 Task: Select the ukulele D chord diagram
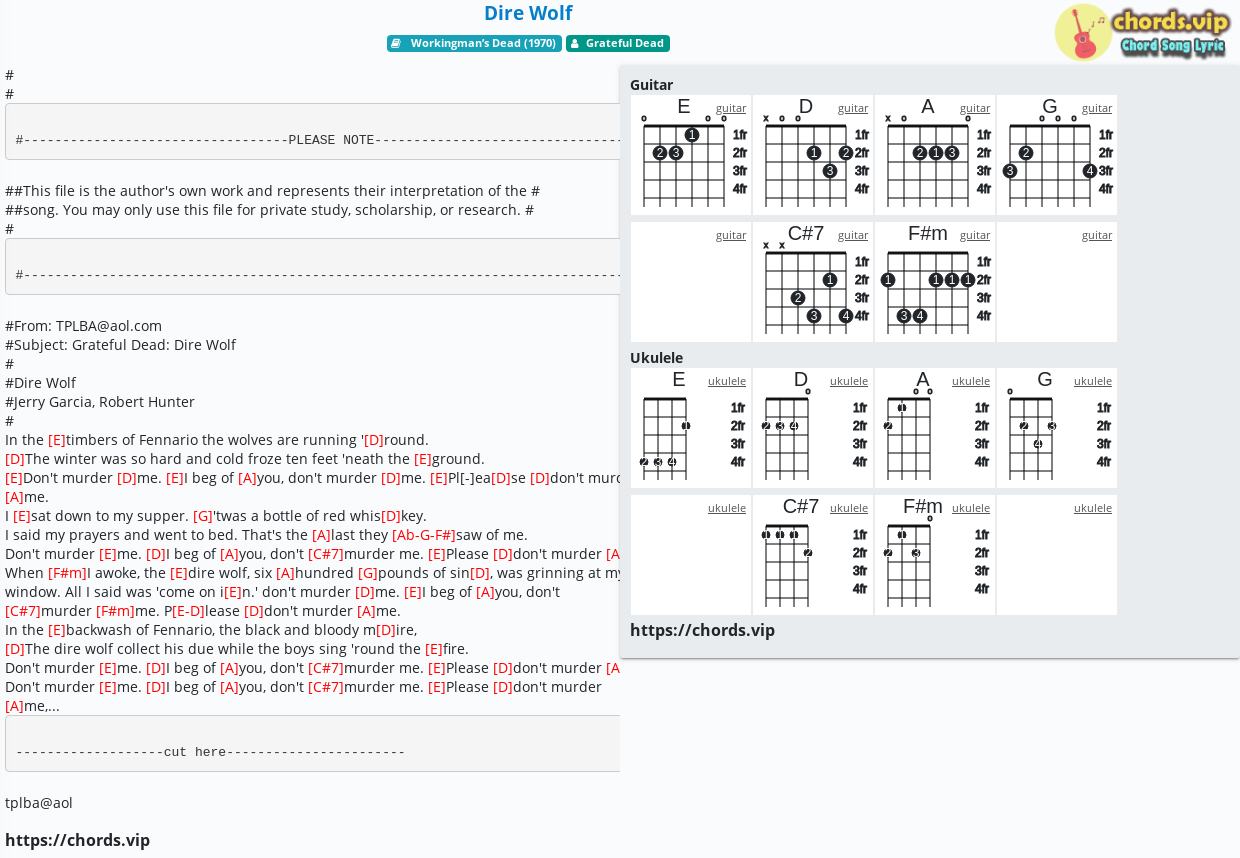tap(813, 428)
